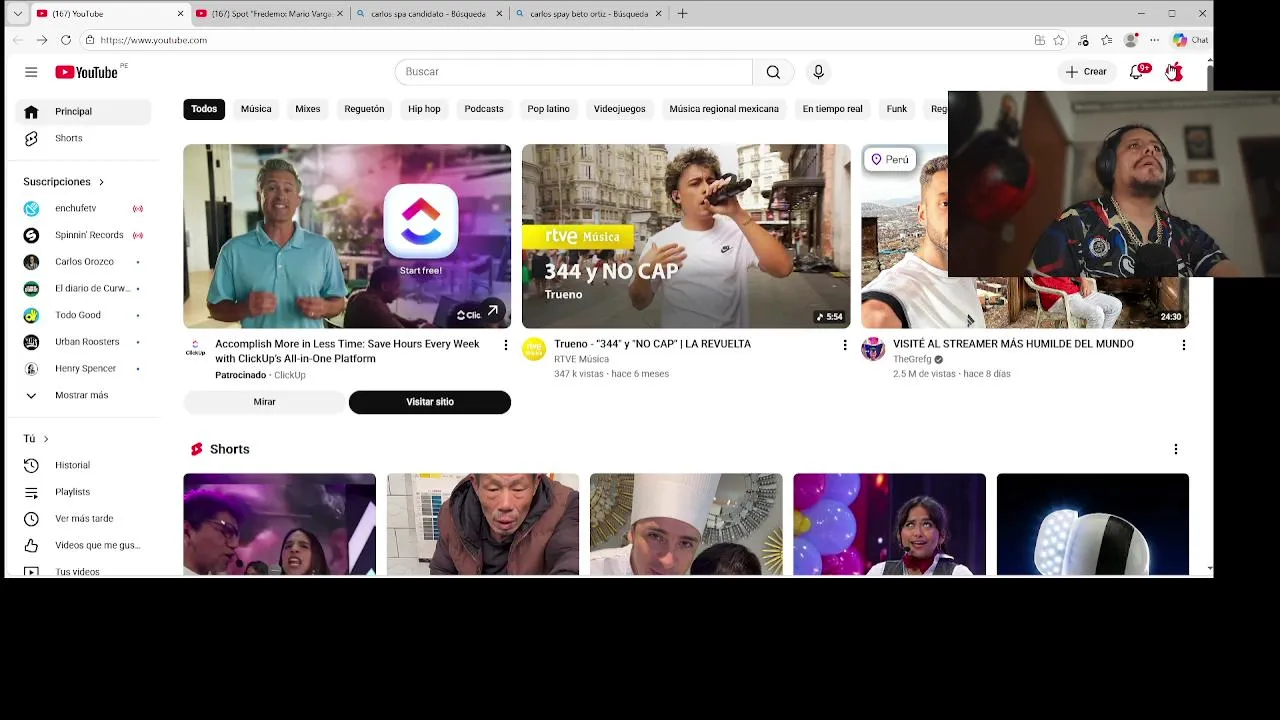Expand the Suscripciones section arrow
The image size is (1280, 720).
click(101, 182)
